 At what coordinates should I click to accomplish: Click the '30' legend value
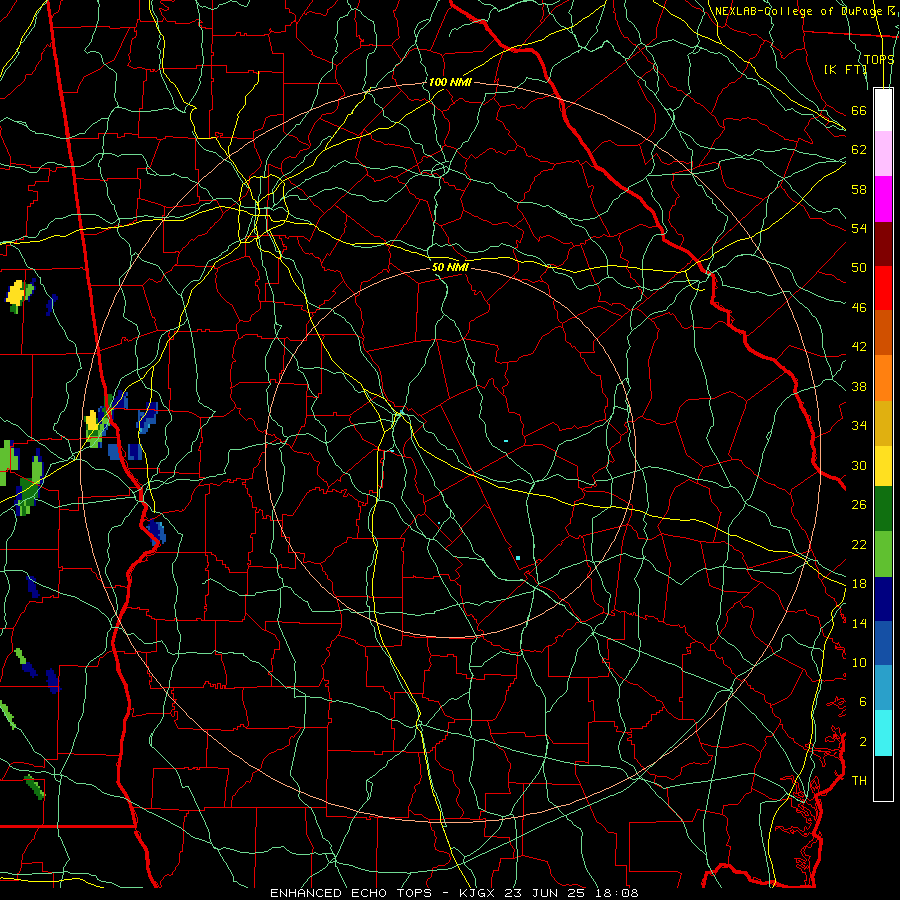pos(859,465)
